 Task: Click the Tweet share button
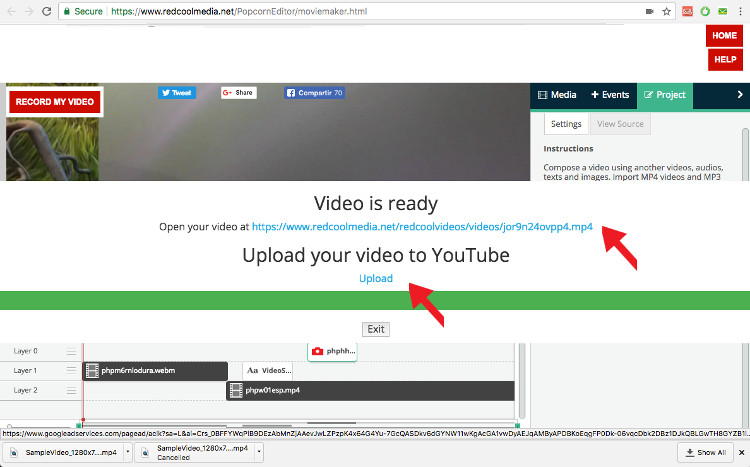point(175,93)
